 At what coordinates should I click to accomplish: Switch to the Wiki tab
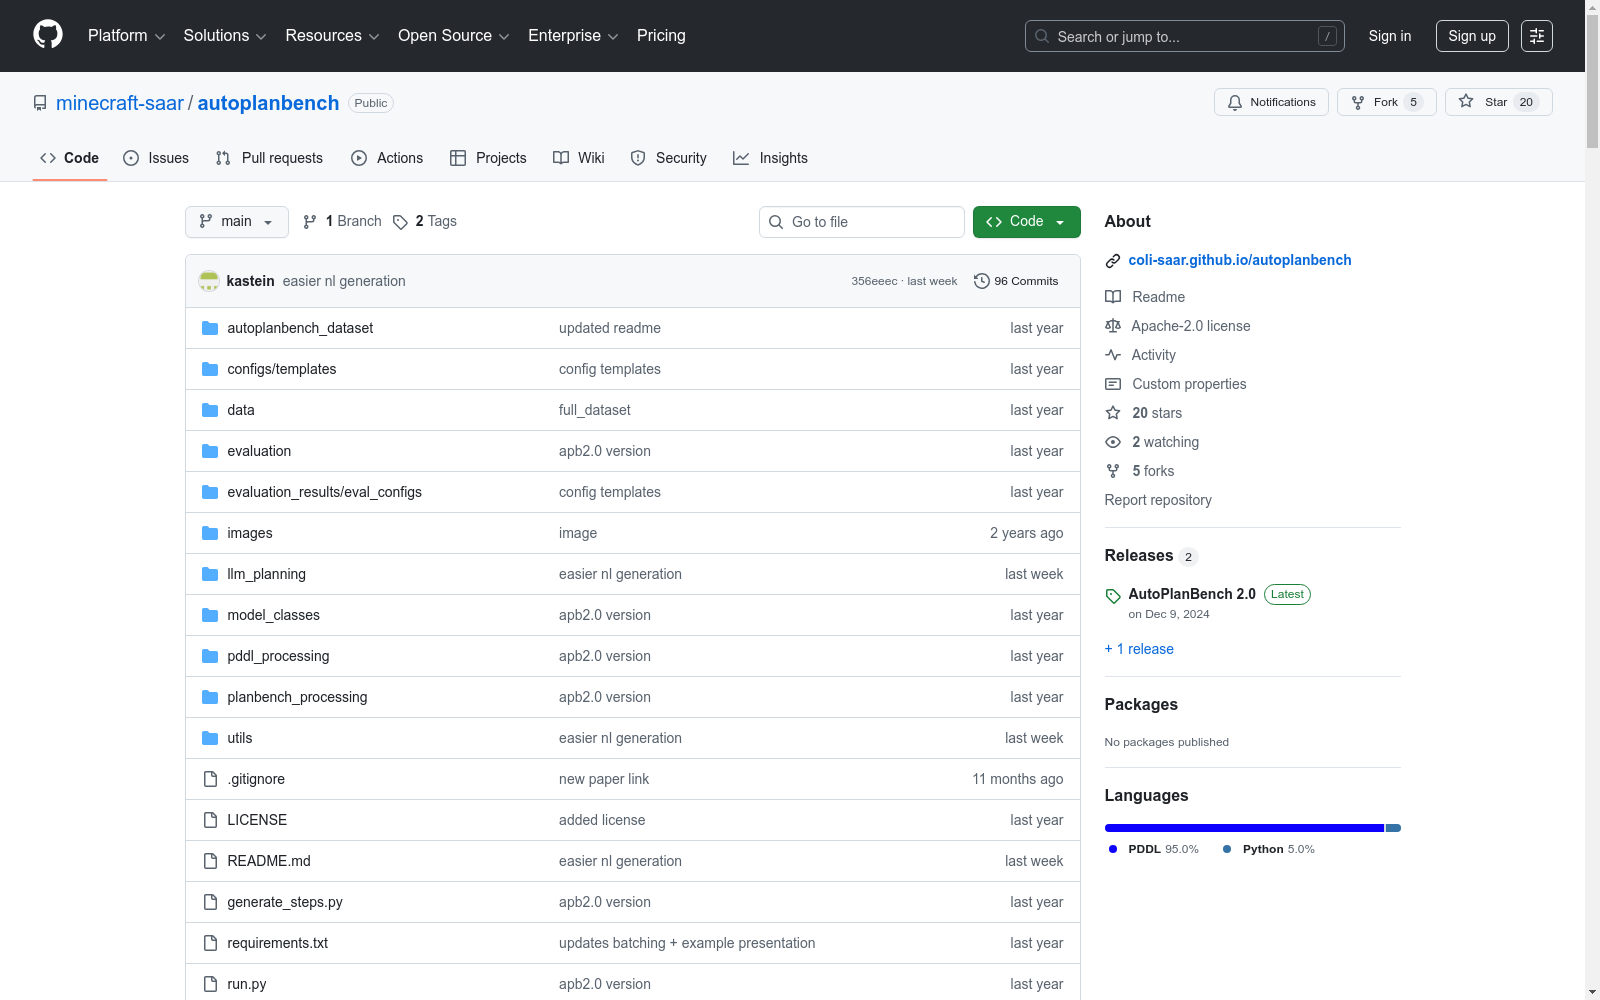tap(579, 158)
